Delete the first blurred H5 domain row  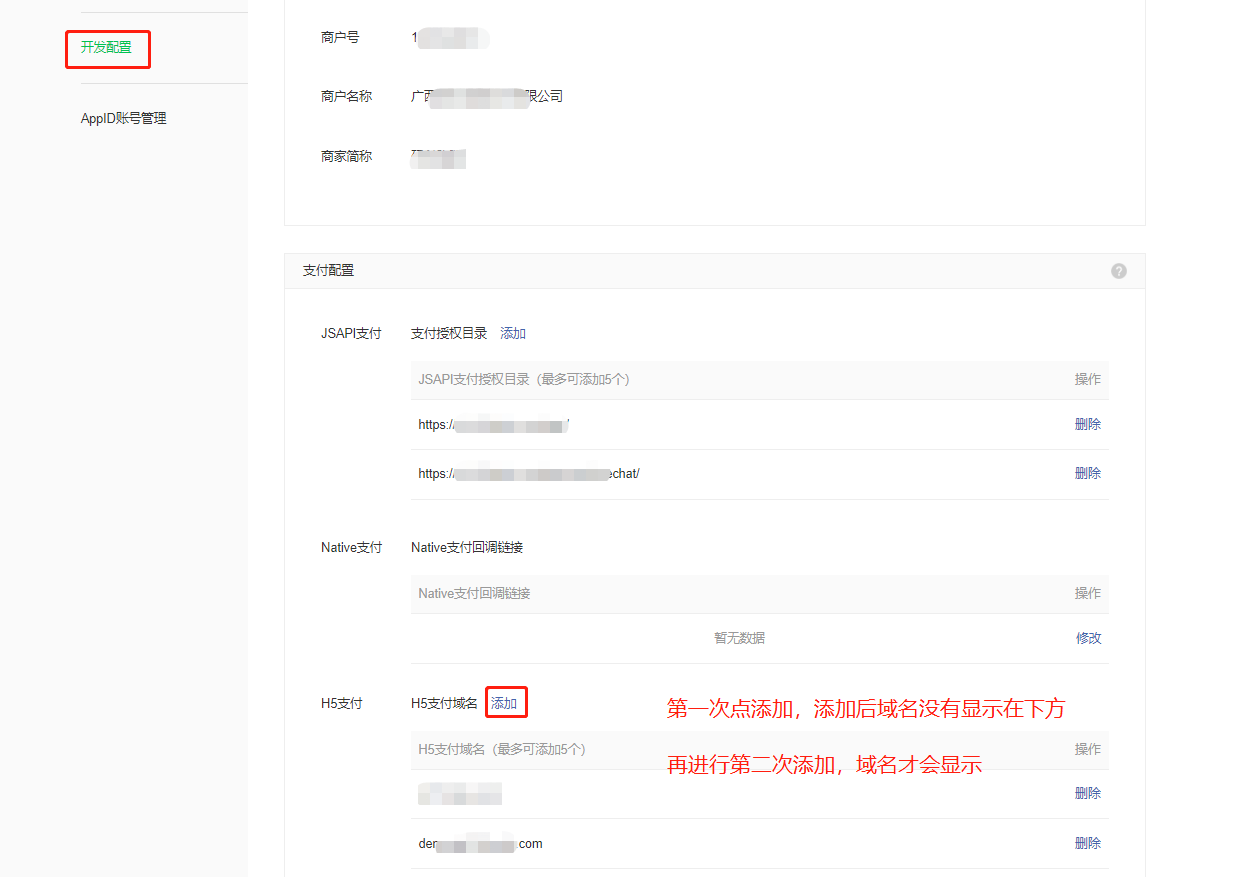1088,793
